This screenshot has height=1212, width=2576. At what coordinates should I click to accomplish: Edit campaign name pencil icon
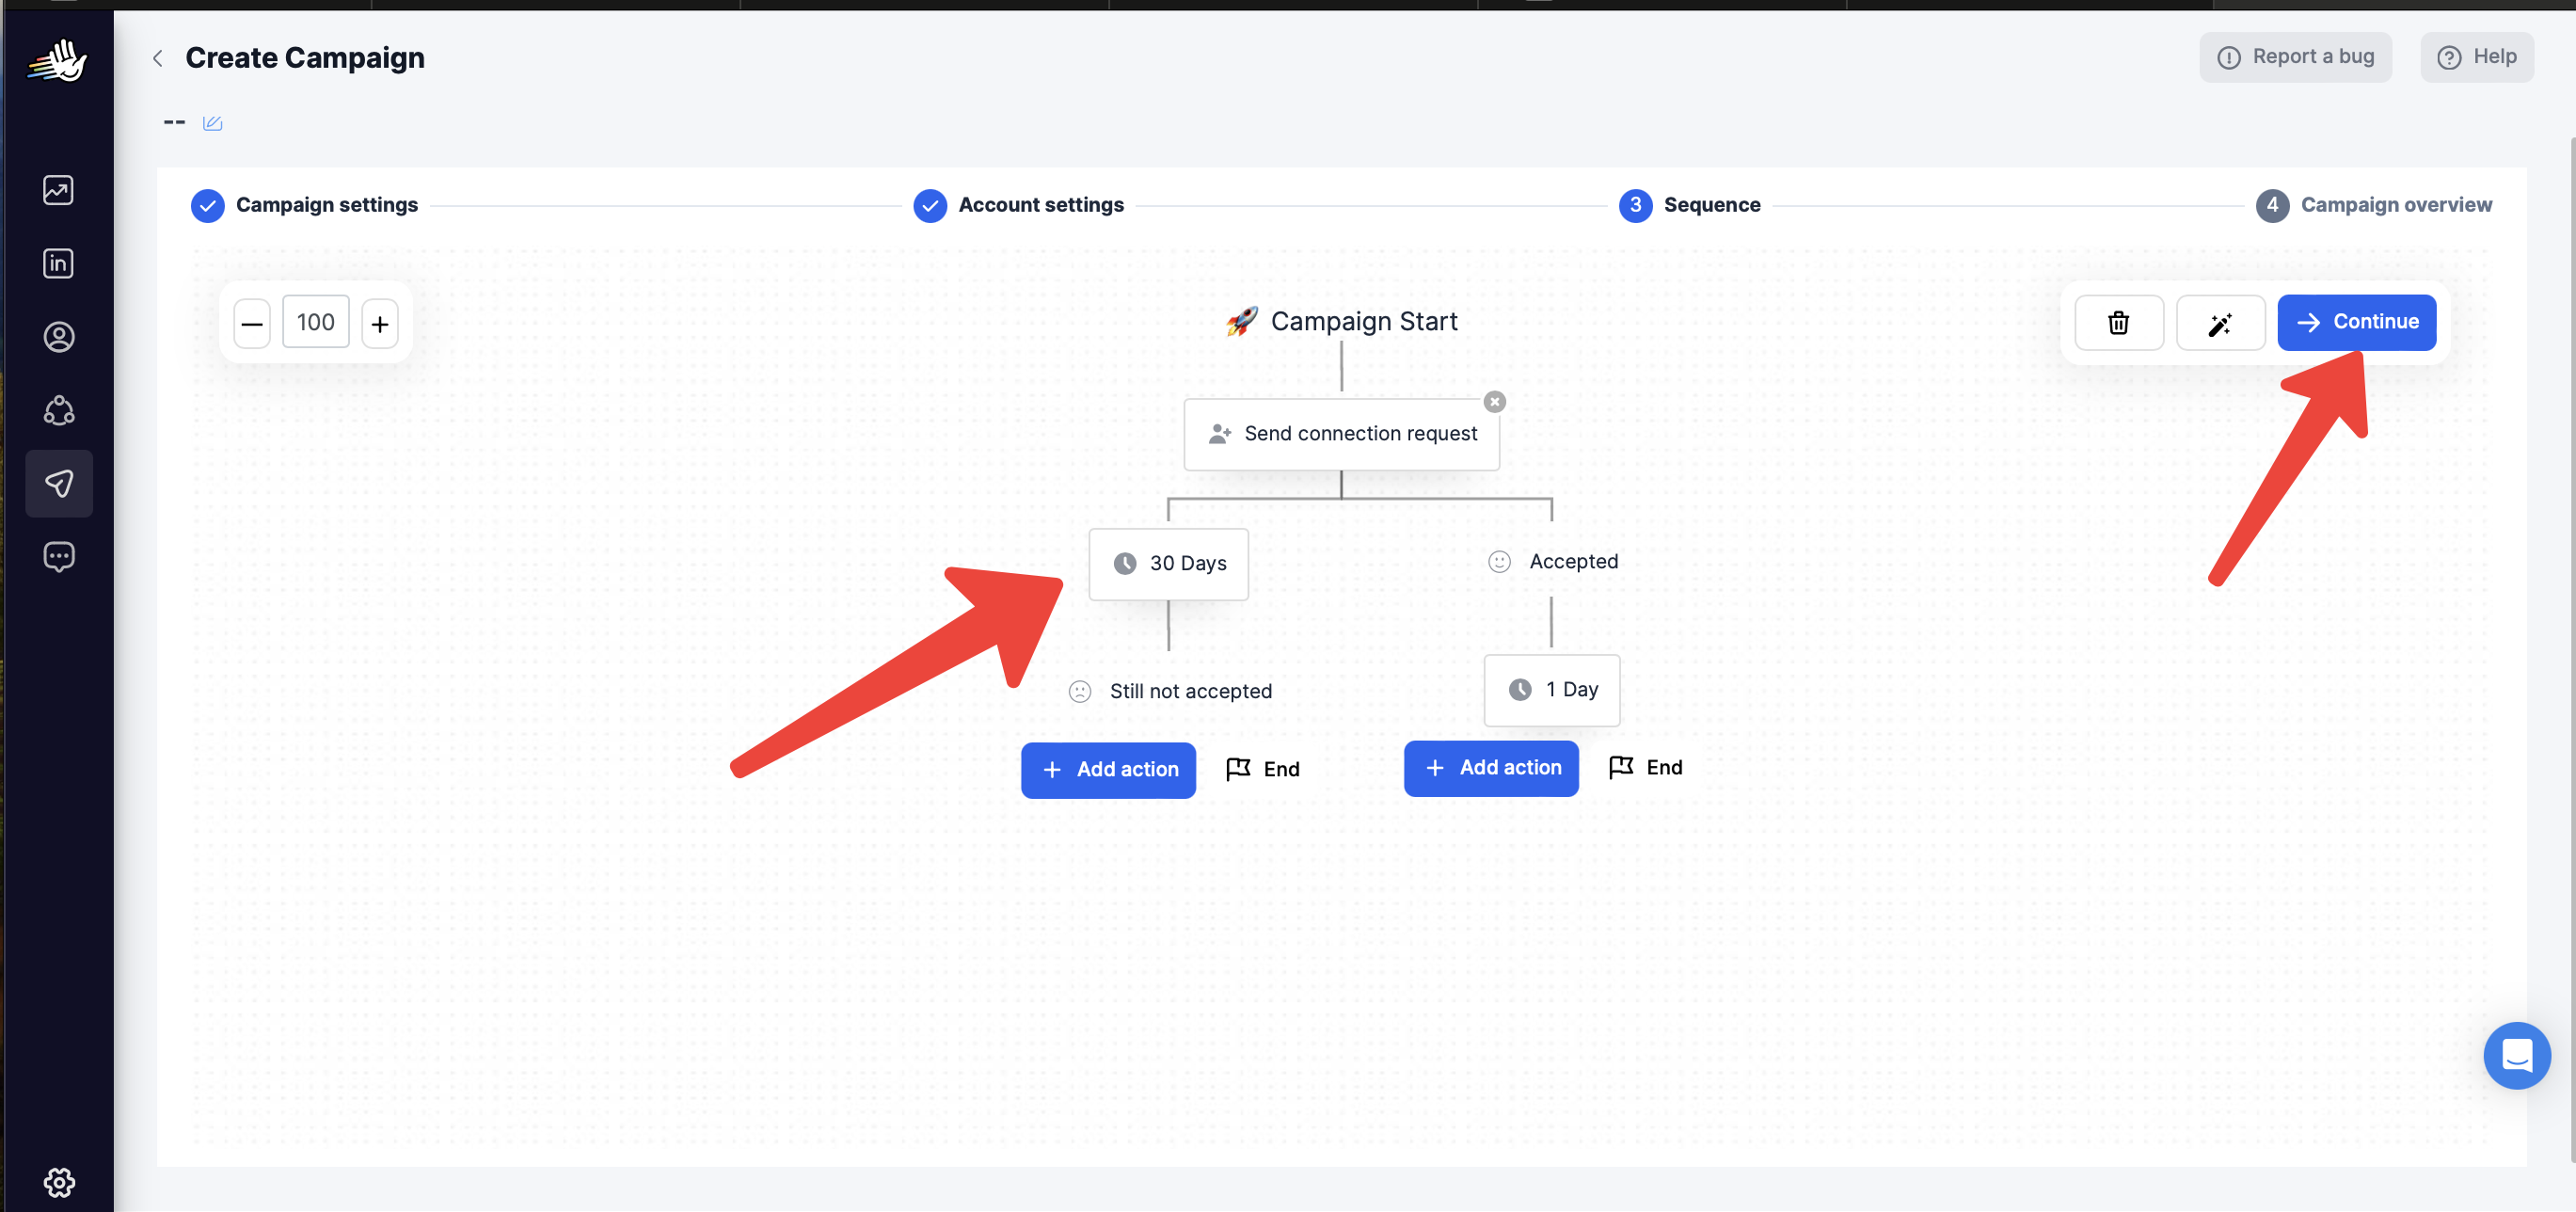click(x=212, y=123)
